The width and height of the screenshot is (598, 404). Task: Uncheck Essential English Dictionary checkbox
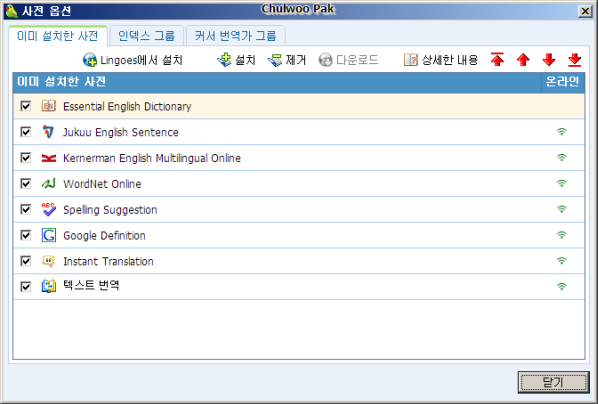coord(26,106)
